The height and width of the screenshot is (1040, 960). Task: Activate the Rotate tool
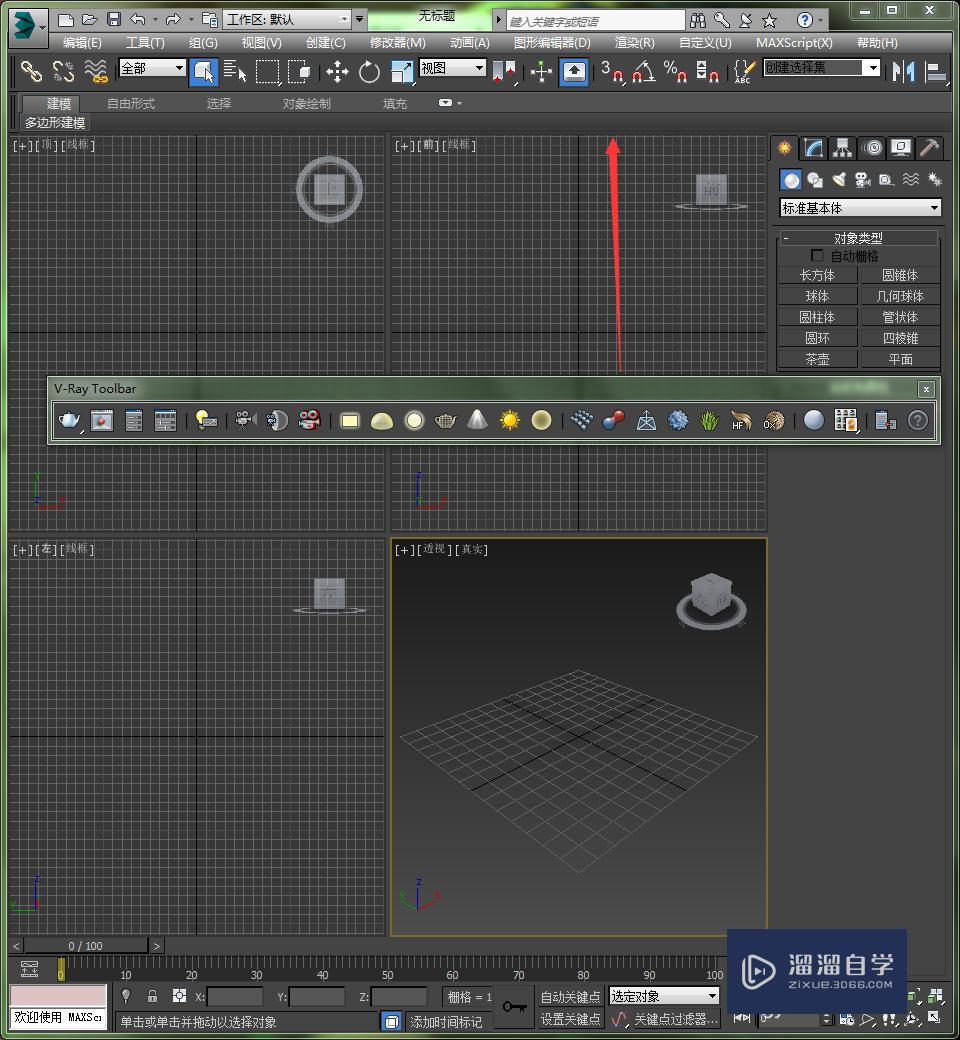click(369, 71)
